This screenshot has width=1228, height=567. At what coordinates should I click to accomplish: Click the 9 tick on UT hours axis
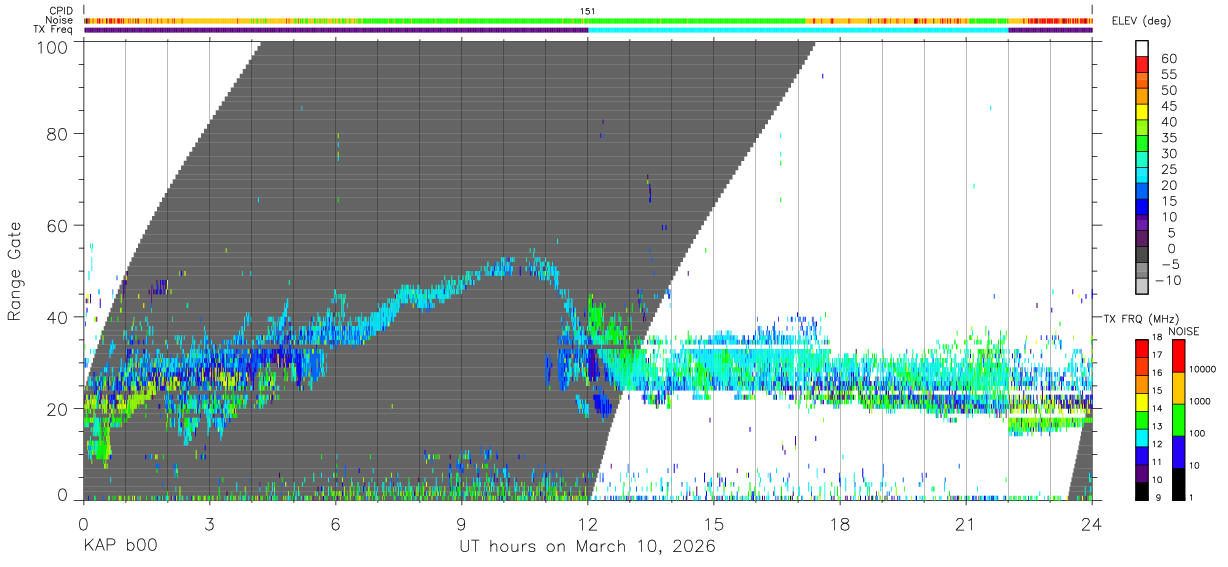click(461, 524)
